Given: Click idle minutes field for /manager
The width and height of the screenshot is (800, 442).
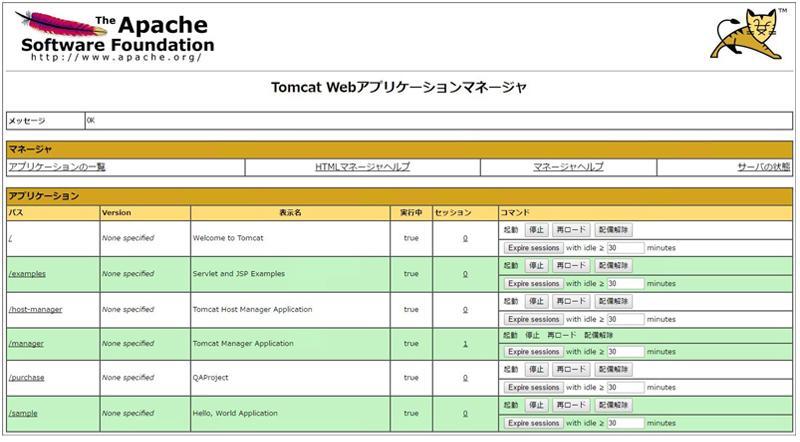Looking at the screenshot, I should (x=626, y=352).
